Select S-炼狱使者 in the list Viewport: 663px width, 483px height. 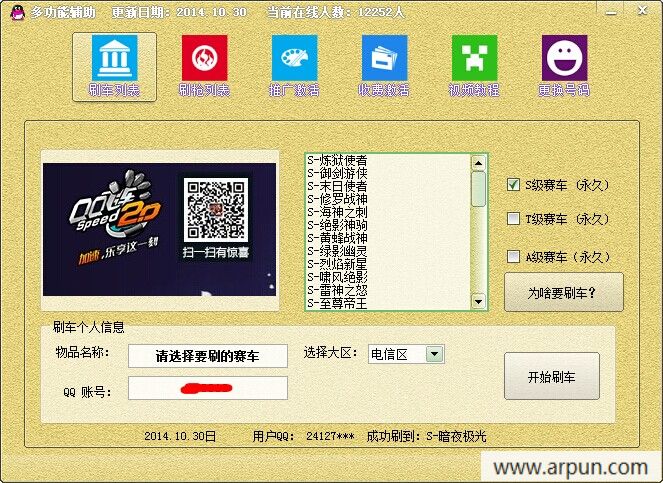click(x=337, y=160)
